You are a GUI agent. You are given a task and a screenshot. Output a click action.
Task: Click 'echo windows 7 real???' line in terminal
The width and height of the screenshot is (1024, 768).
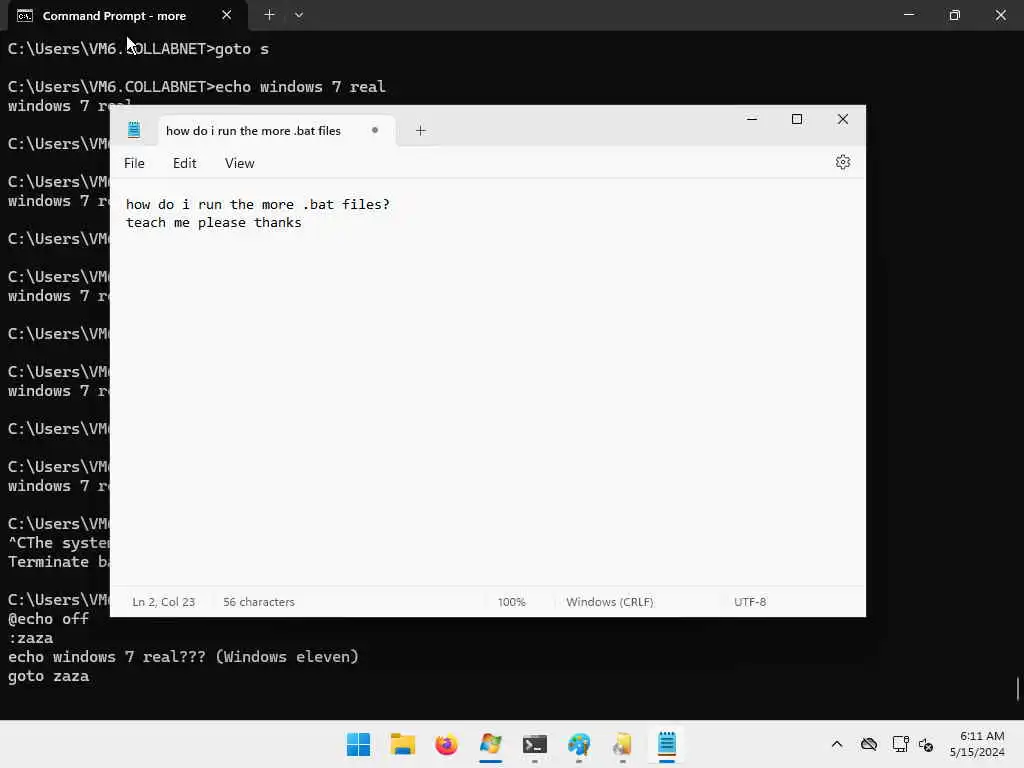[x=183, y=657]
